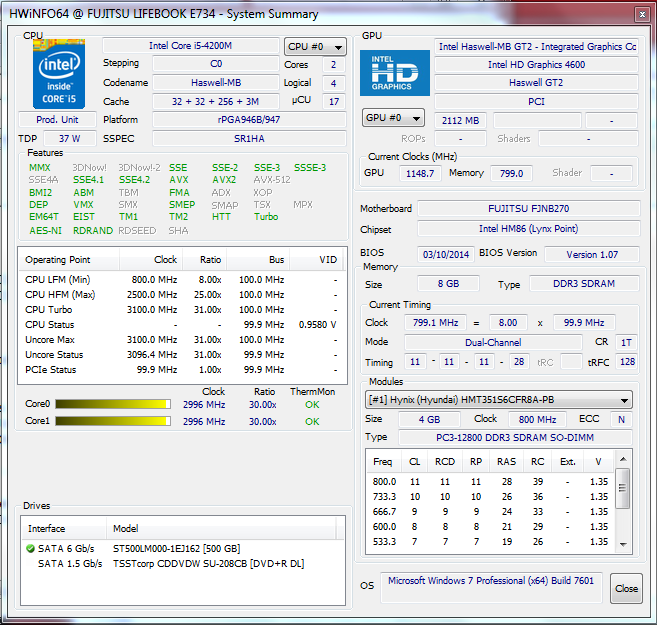This screenshot has height=625, width=657.
Task: Select the Codename field Haswell-MB
Action: click(216, 83)
